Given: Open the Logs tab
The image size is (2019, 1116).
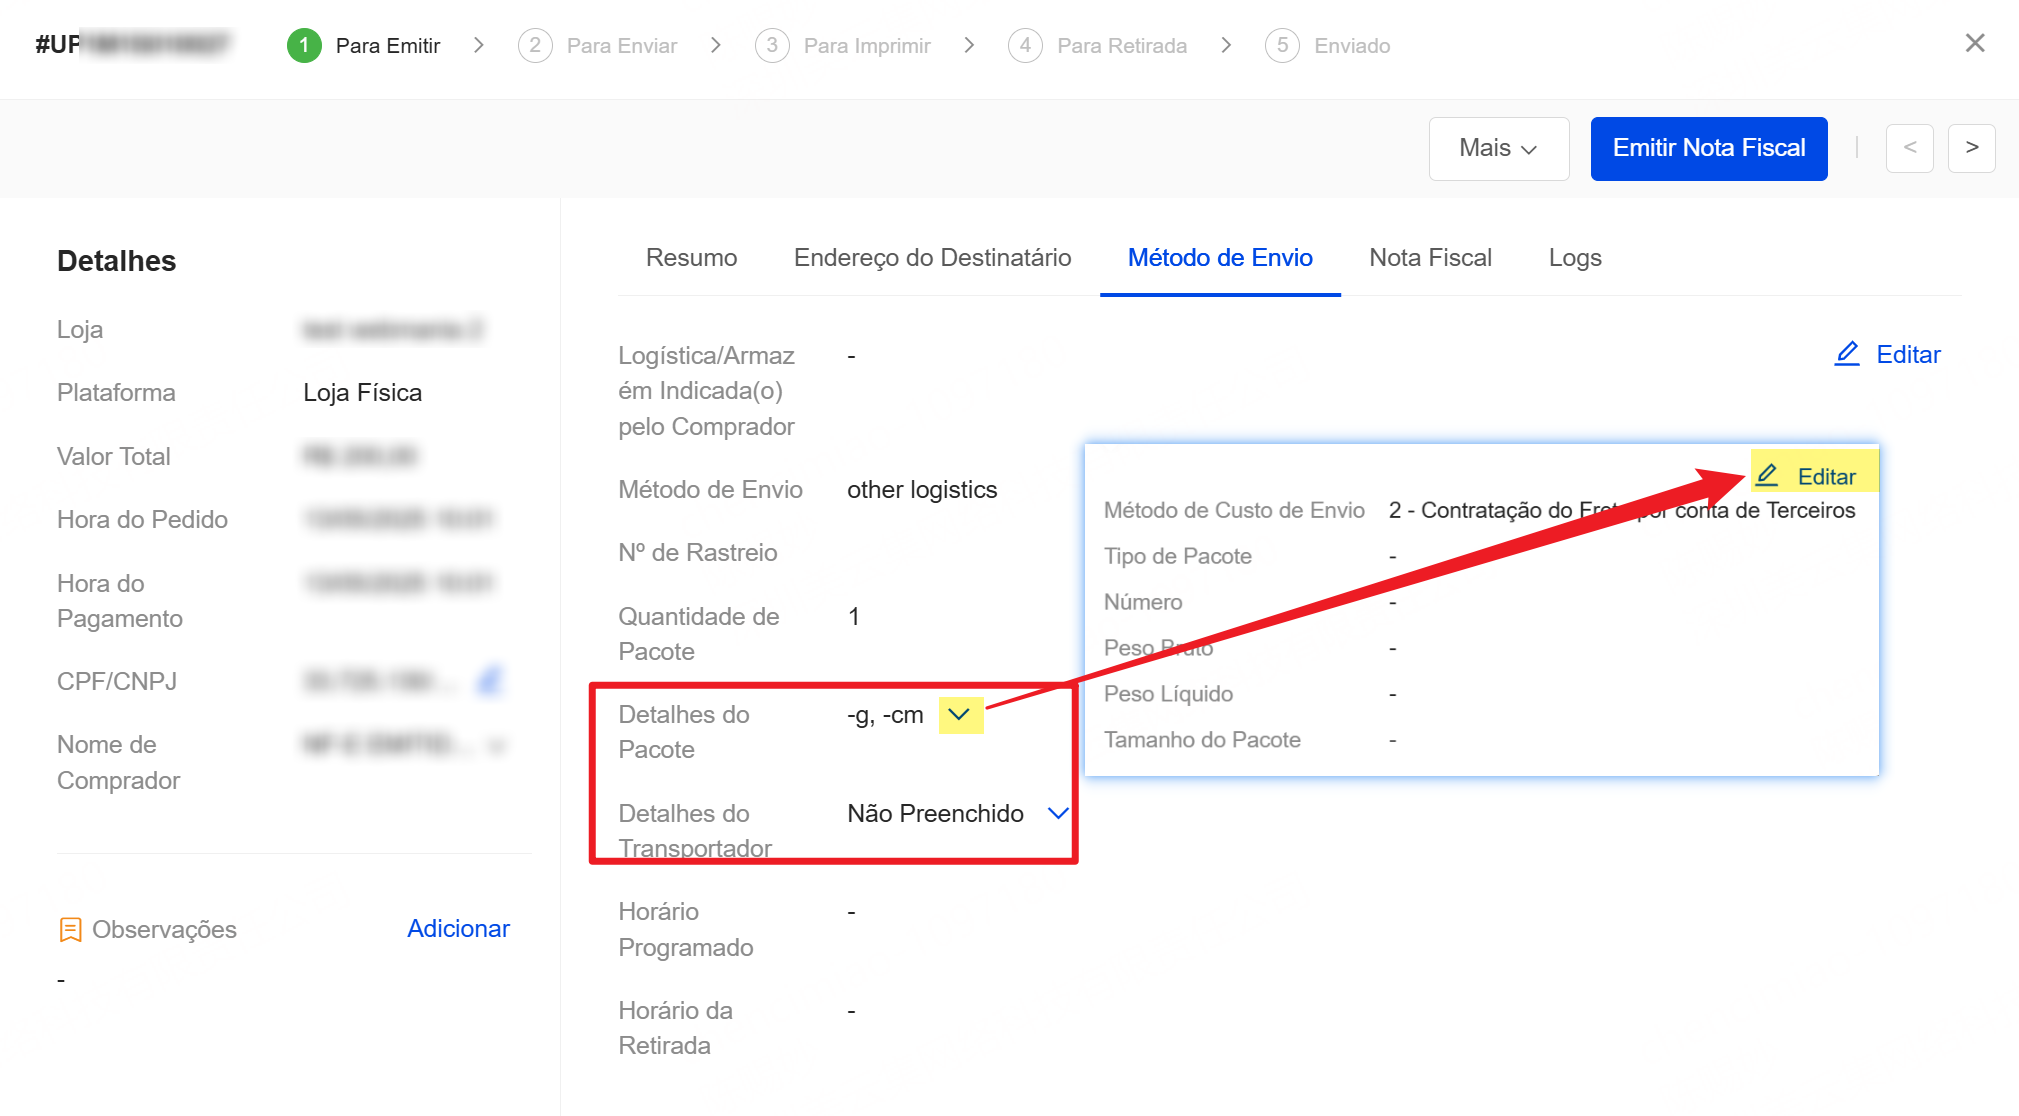Looking at the screenshot, I should point(1574,258).
